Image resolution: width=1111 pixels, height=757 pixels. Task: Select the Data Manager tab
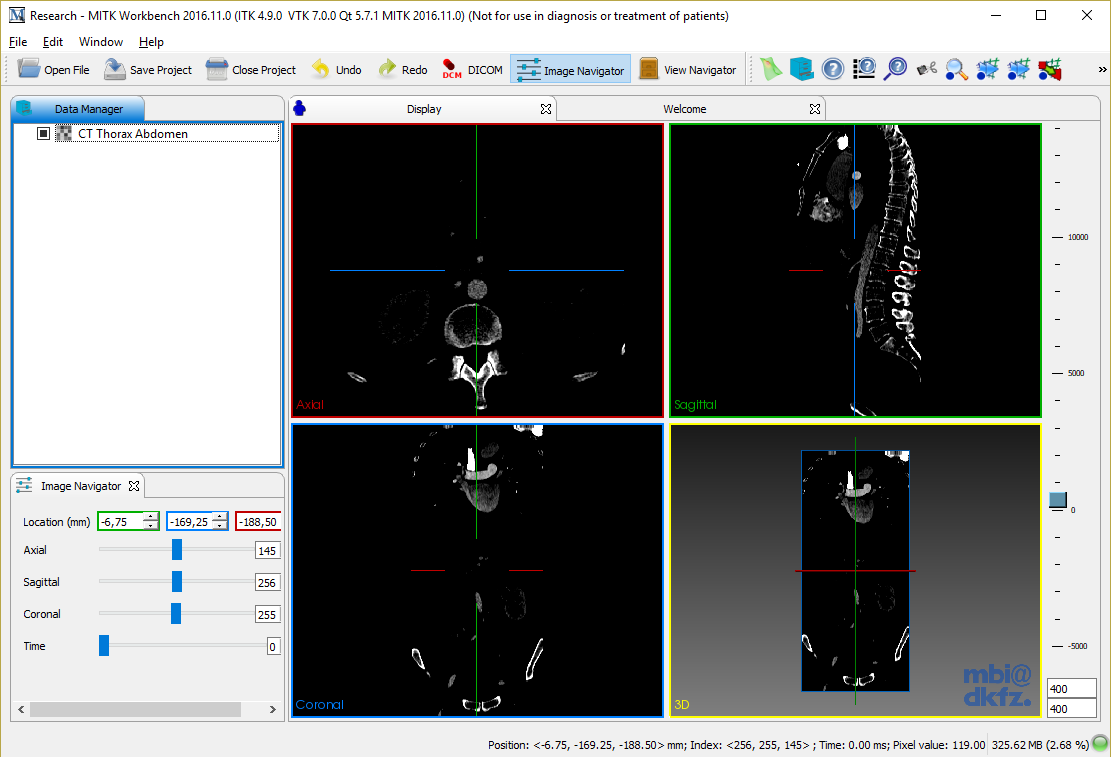pyautogui.click(x=78, y=108)
